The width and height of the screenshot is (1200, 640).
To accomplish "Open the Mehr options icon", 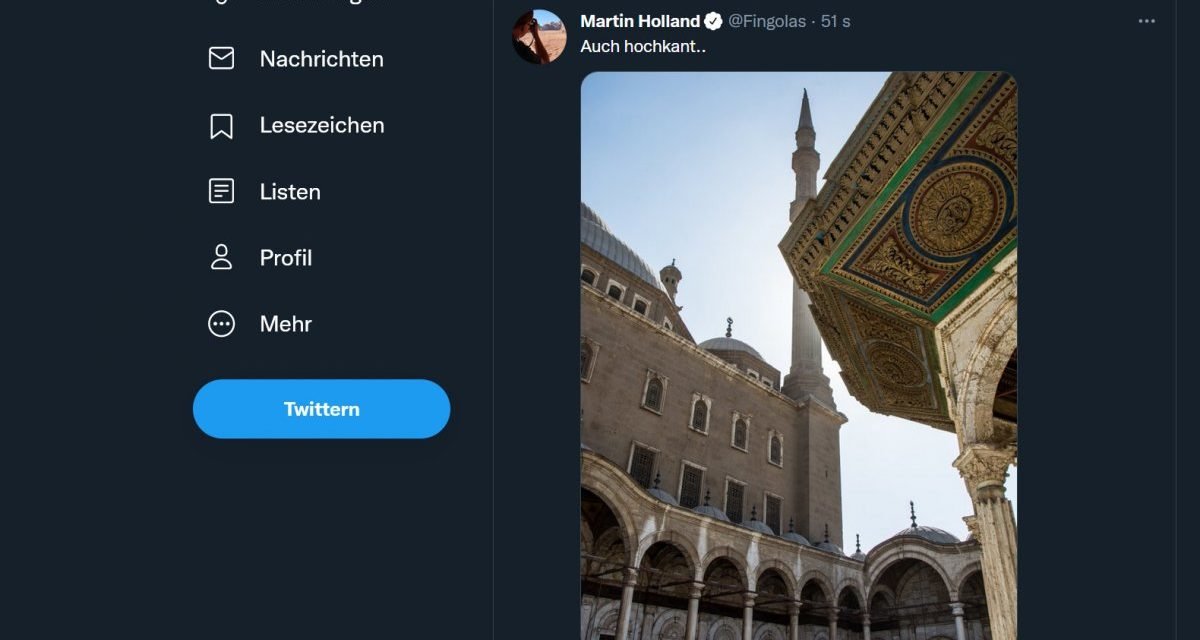I will [x=220, y=323].
